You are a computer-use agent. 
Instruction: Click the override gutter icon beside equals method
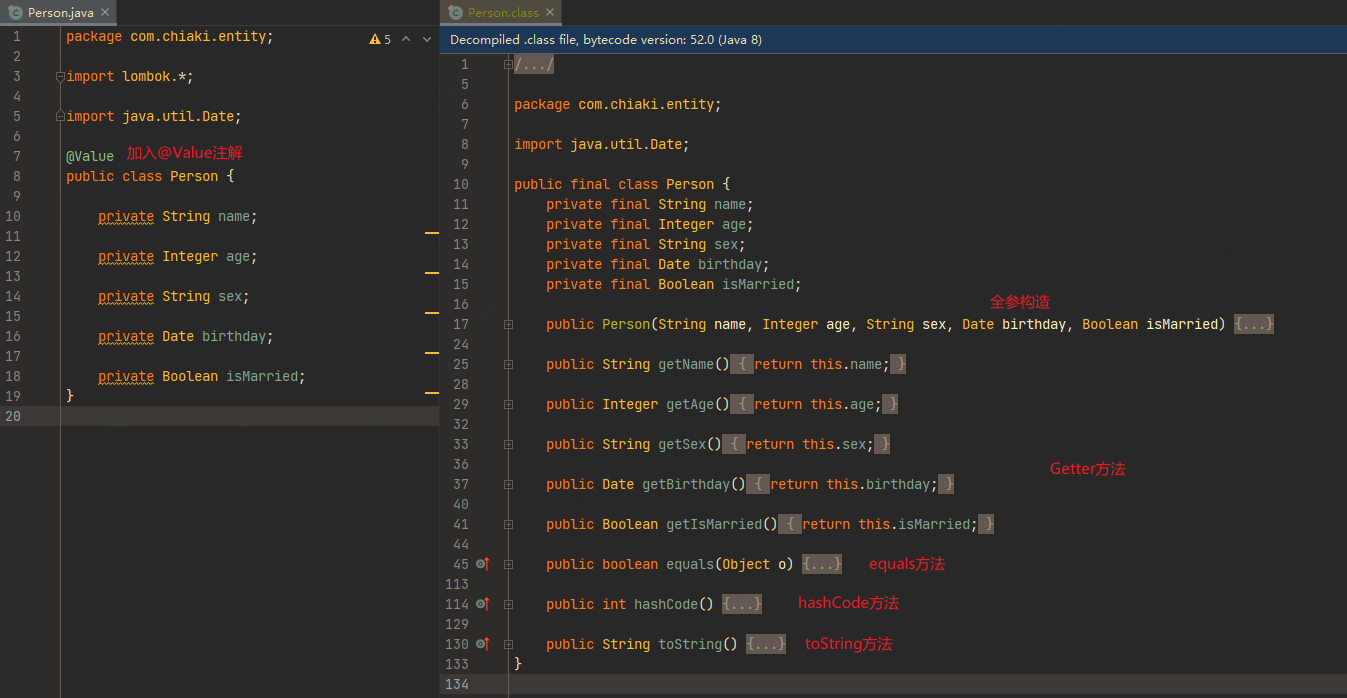pyautogui.click(x=481, y=564)
